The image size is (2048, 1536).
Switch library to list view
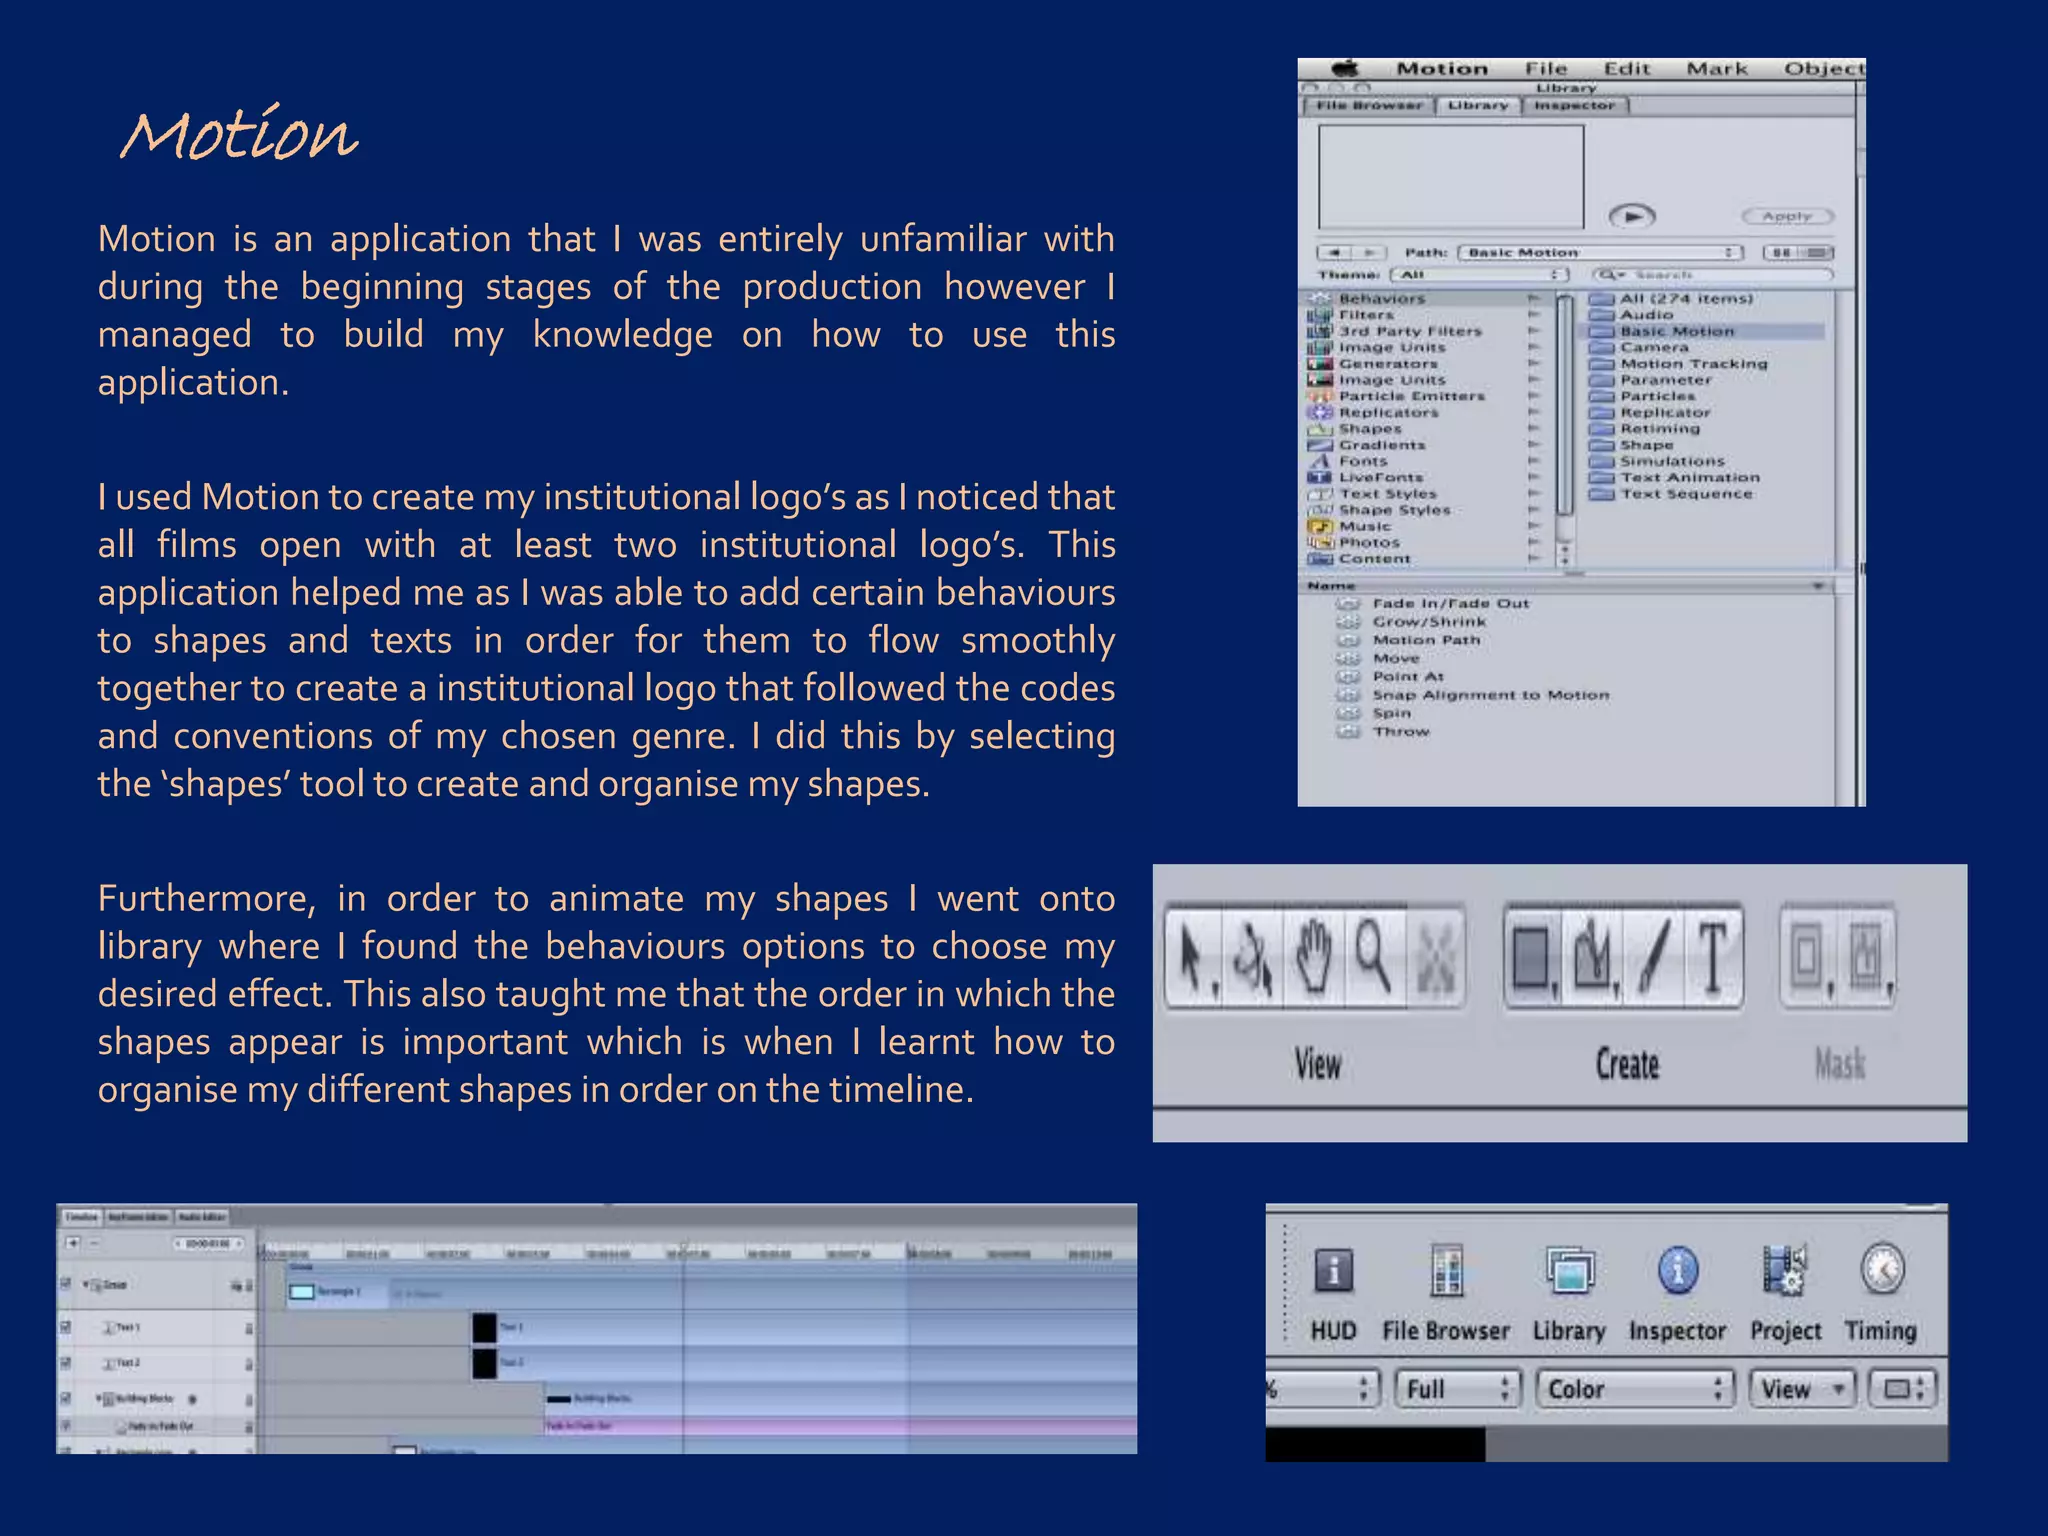(x=1817, y=252)
